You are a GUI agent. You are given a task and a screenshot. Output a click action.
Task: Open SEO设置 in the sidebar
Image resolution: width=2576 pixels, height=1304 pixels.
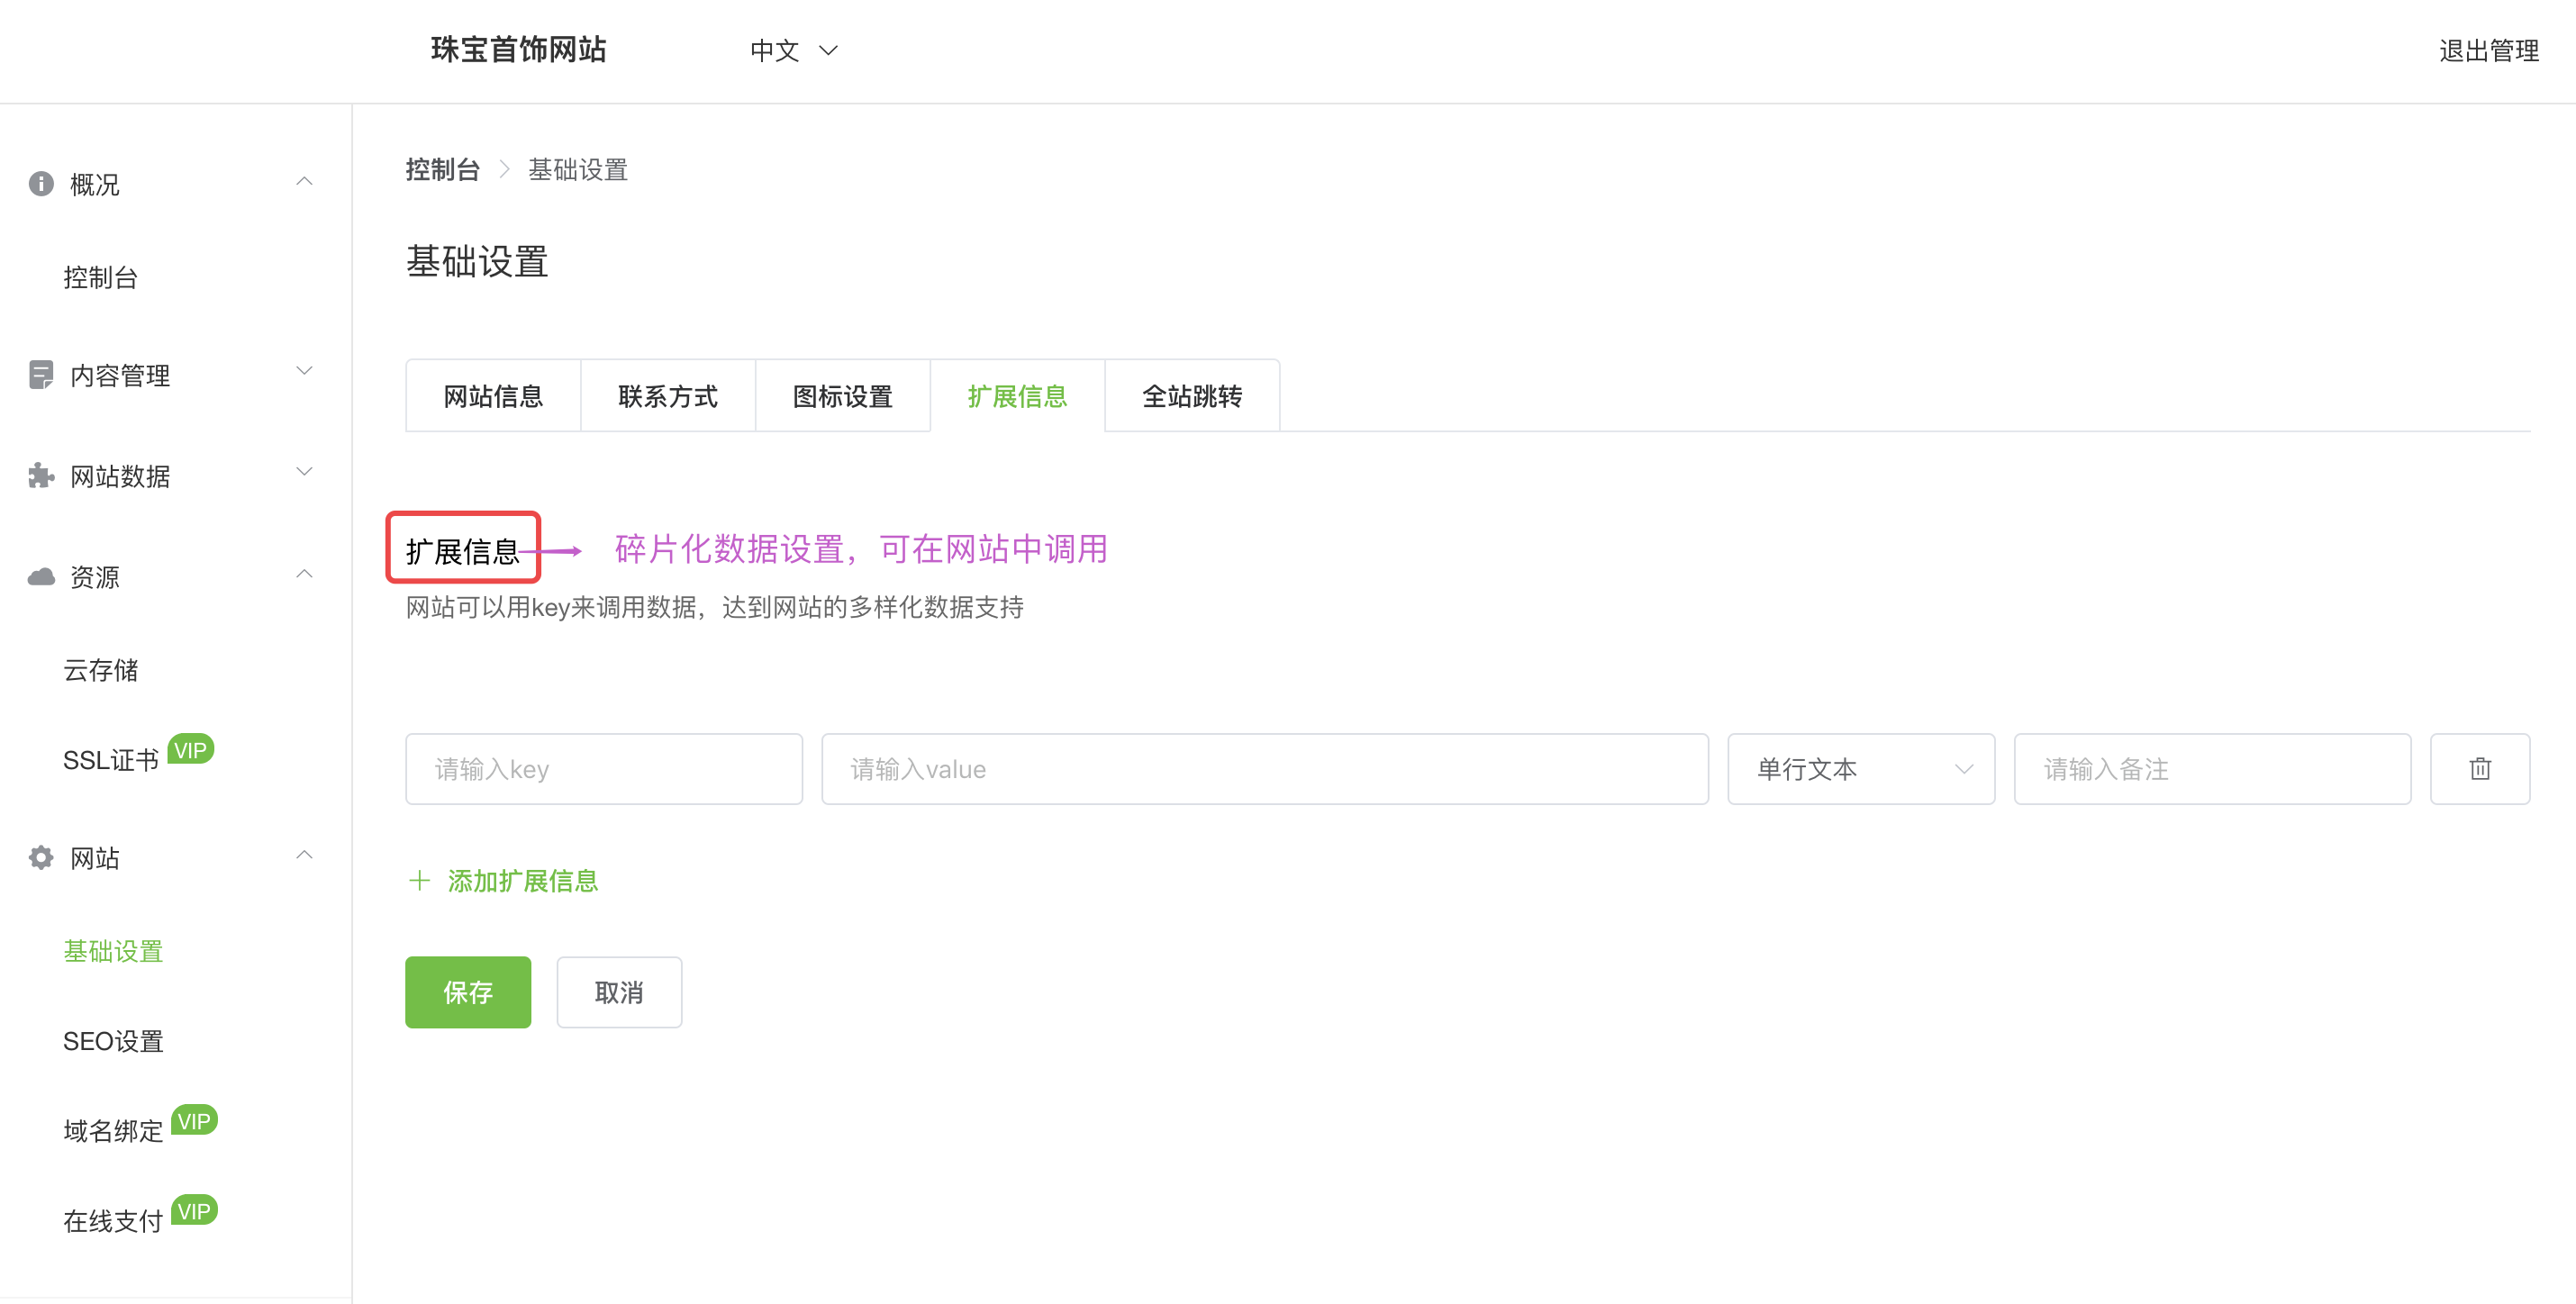point(113,1041)
